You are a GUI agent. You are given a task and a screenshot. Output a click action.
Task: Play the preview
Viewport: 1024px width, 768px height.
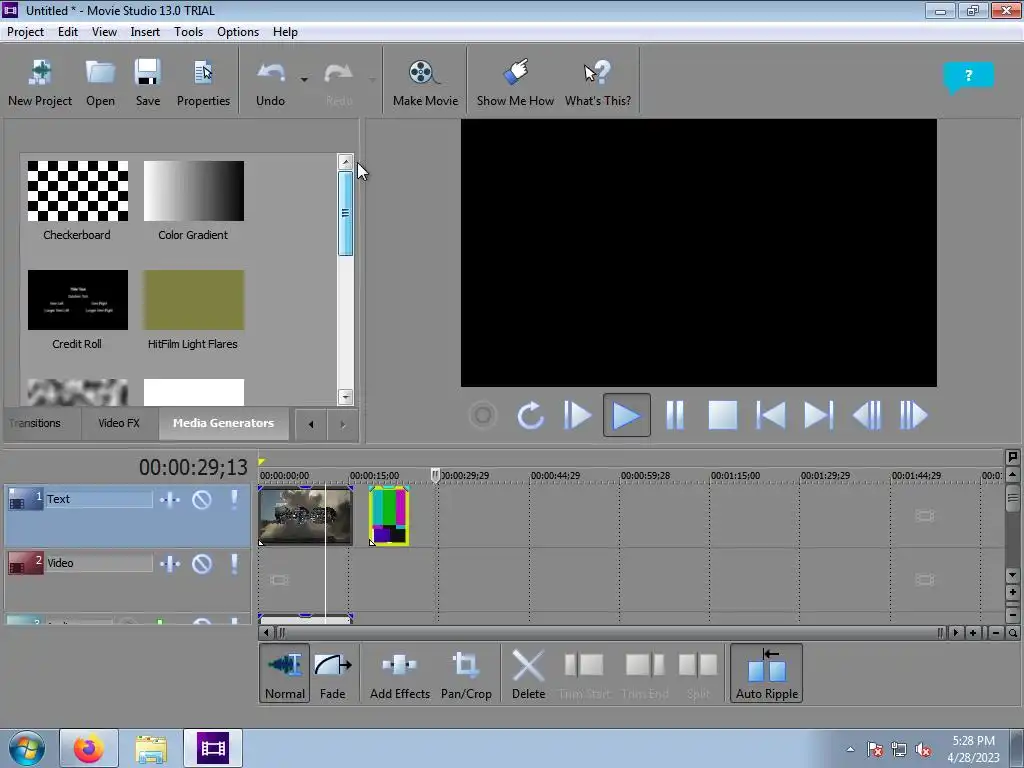pos(626,415)
